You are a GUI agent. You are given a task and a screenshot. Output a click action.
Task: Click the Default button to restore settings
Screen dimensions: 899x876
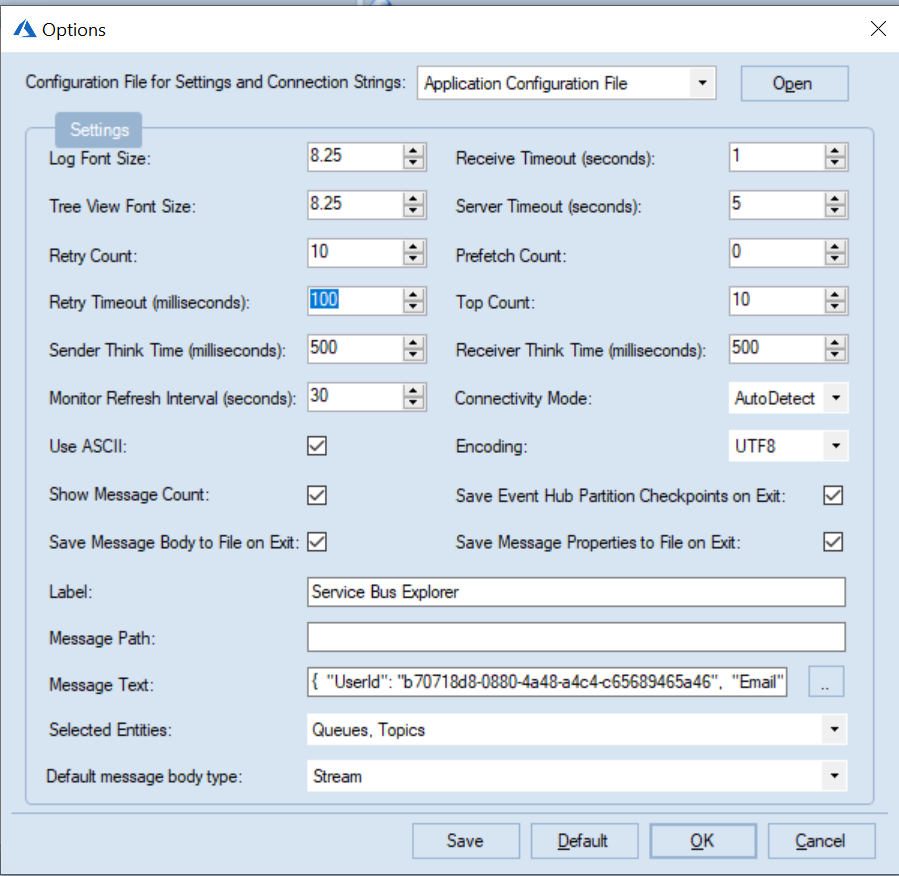(584, 840)
